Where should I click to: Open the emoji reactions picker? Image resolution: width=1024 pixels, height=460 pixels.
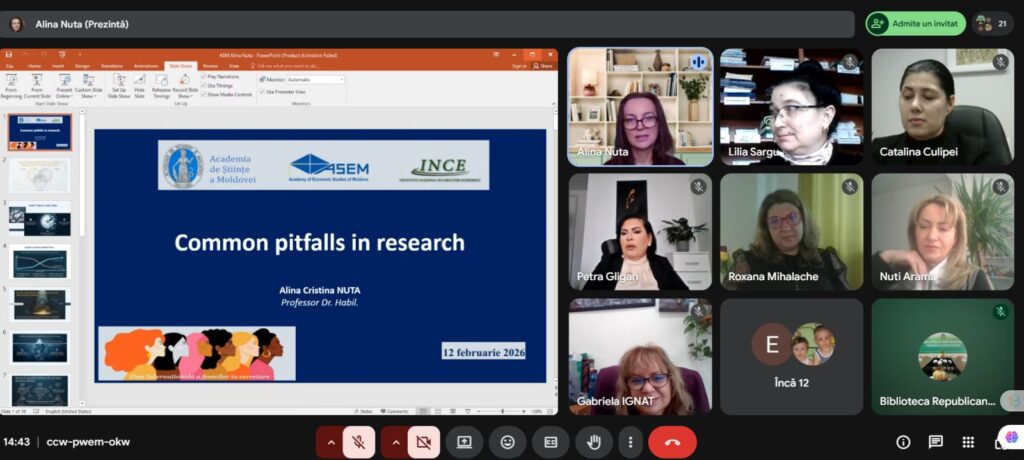point(508,442)
